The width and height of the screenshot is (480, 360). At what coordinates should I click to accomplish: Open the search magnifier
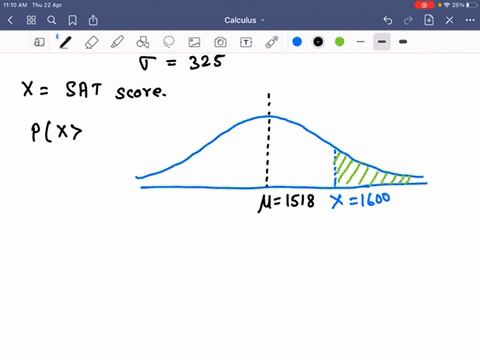52,20
